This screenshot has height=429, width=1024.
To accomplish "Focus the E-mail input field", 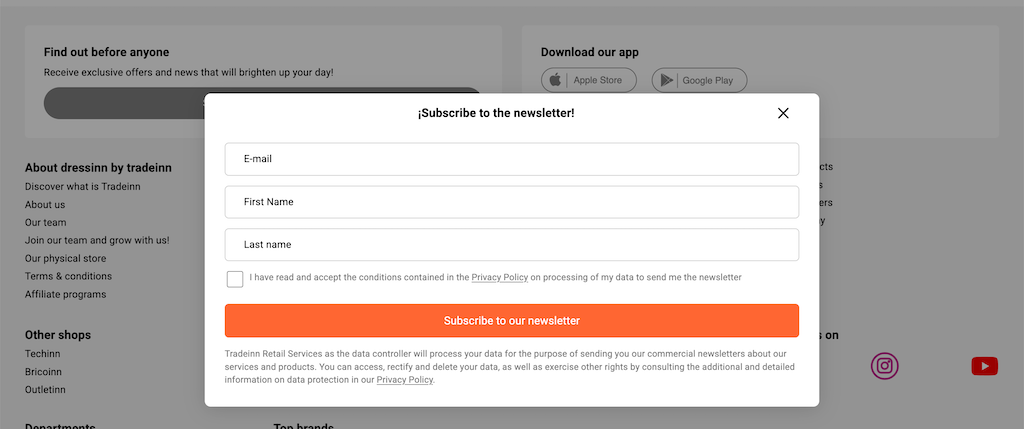I will click(511, 159).
